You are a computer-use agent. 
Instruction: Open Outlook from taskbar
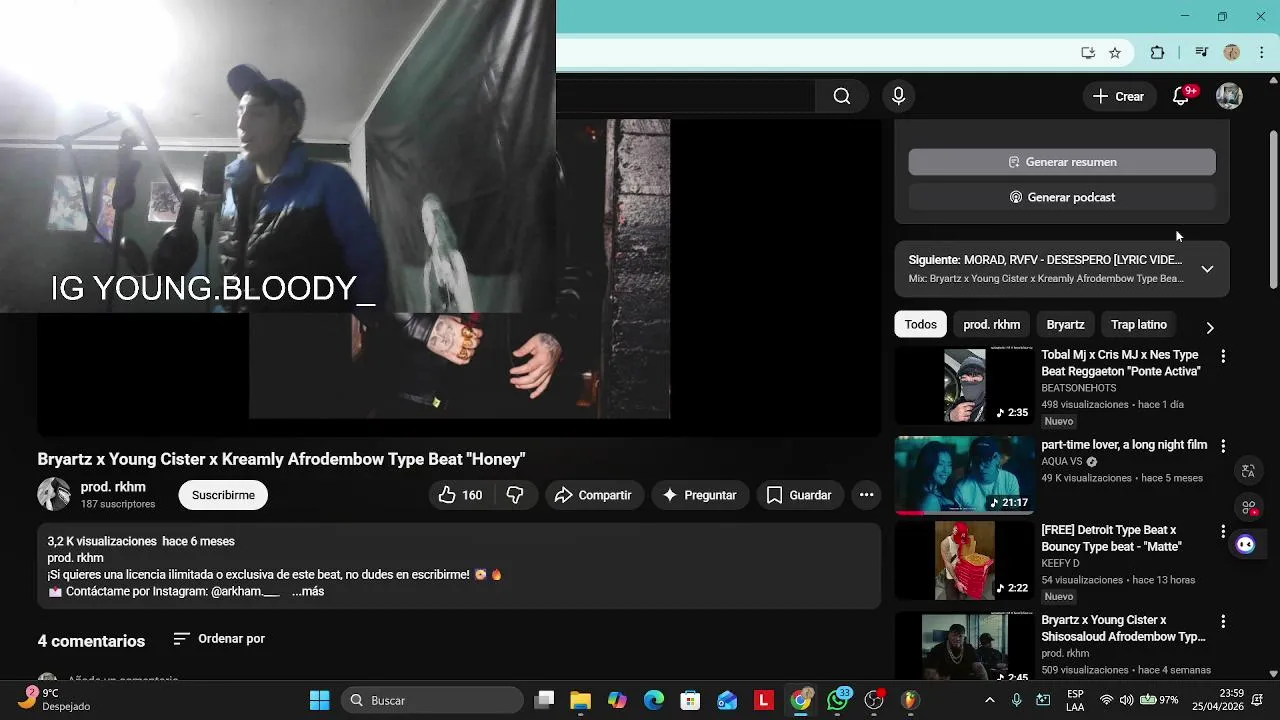tap(727, 700)
